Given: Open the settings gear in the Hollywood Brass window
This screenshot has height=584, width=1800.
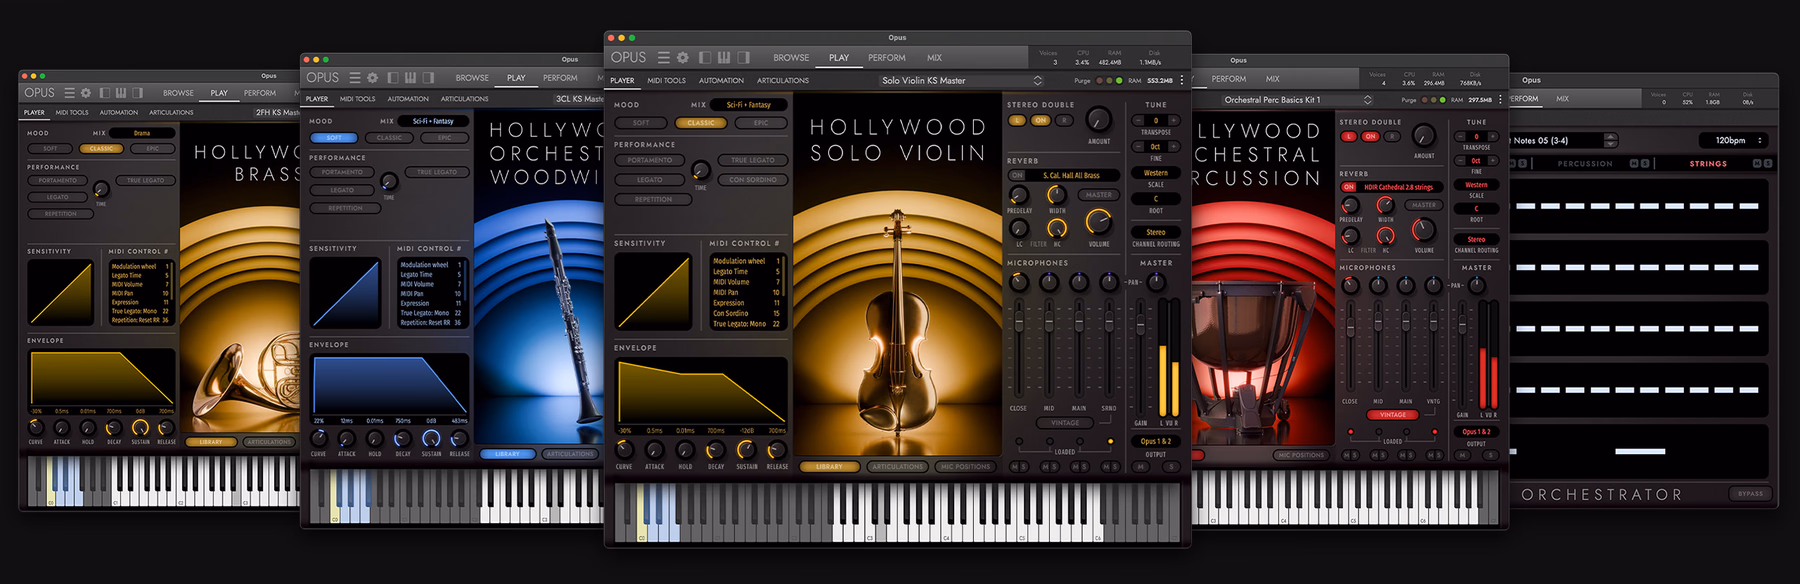Looking at the screenshot, I should coord(86,93).
